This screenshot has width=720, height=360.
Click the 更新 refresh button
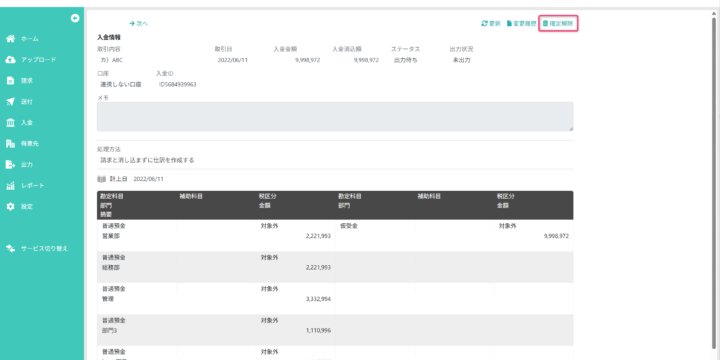491,23
